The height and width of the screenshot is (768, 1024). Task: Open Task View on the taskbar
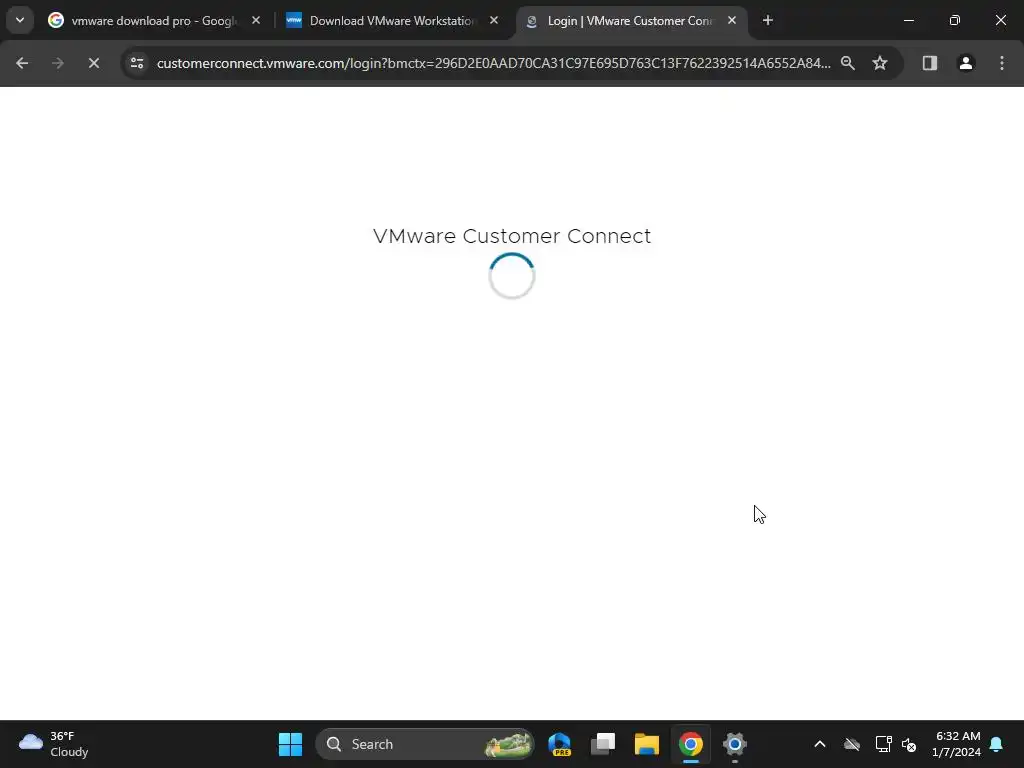click(603, 744)
